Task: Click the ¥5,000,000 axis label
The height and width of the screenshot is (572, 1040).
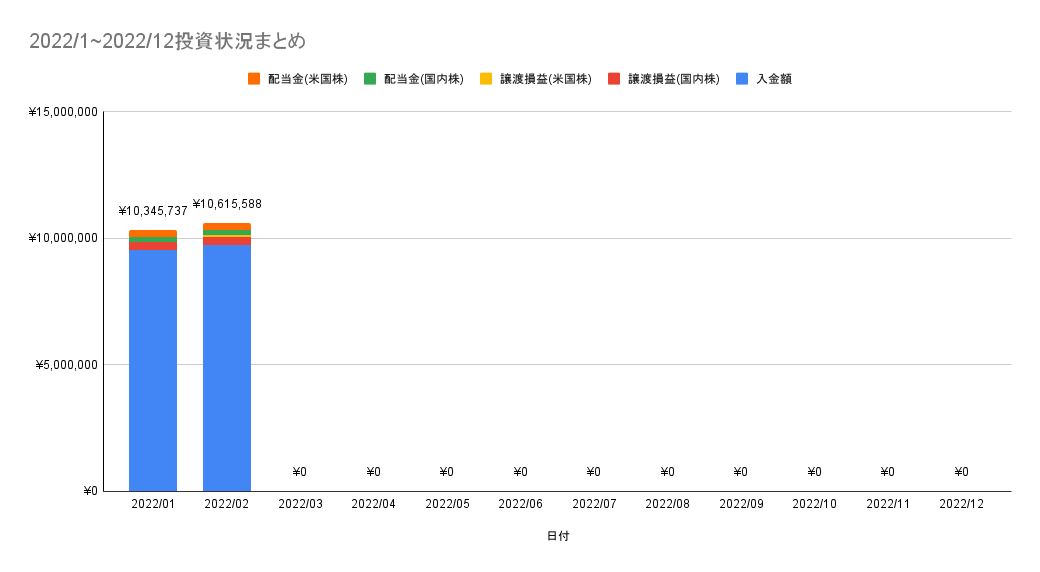Action: tap(66, 365)
